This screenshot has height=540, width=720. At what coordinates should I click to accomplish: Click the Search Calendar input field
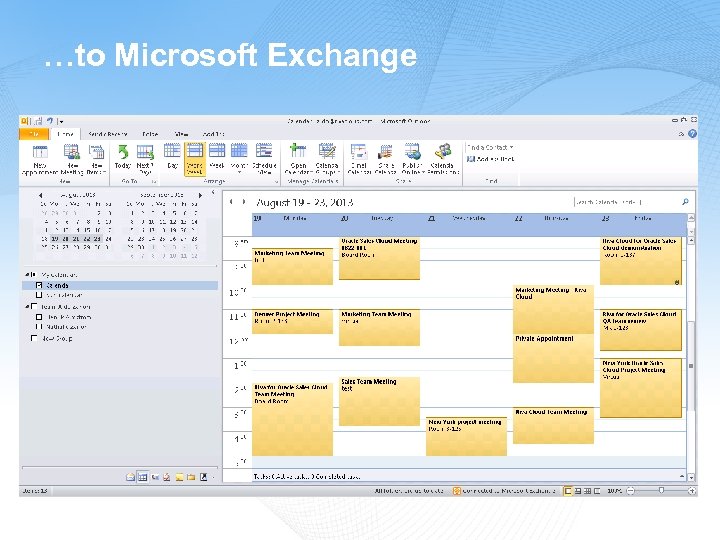pyautogui.click(x=626, y=202)
